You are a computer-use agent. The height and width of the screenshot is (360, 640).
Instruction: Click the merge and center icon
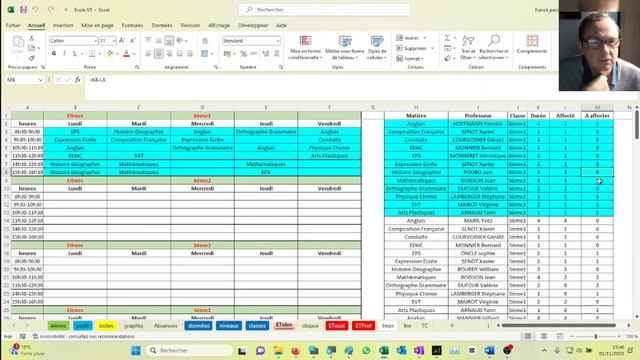205,53
